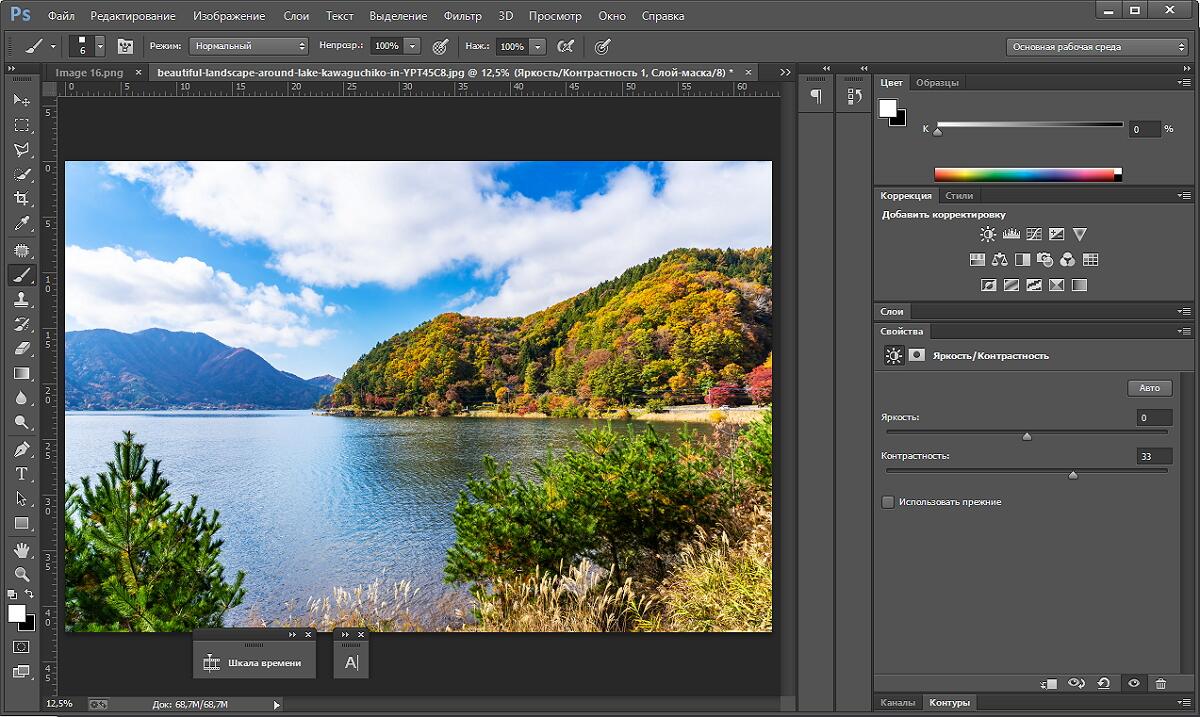This screenshot has width=1200, height=717.
Task: Open the Фильтр menu
Action: point(462,16)
